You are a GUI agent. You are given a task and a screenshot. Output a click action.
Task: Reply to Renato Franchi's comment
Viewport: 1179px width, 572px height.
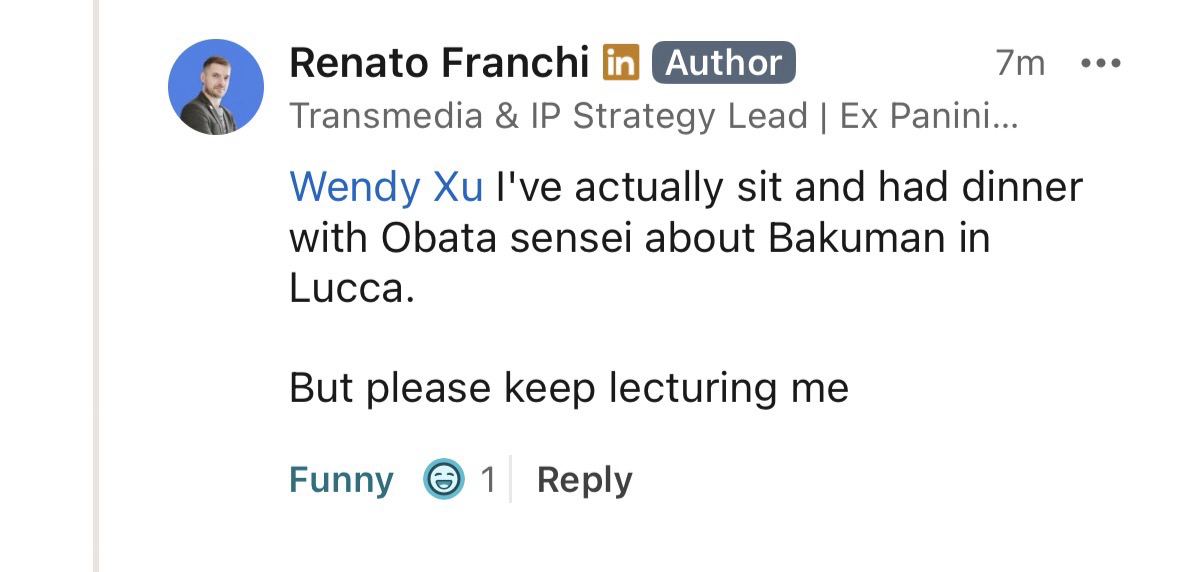coord(584,480)
